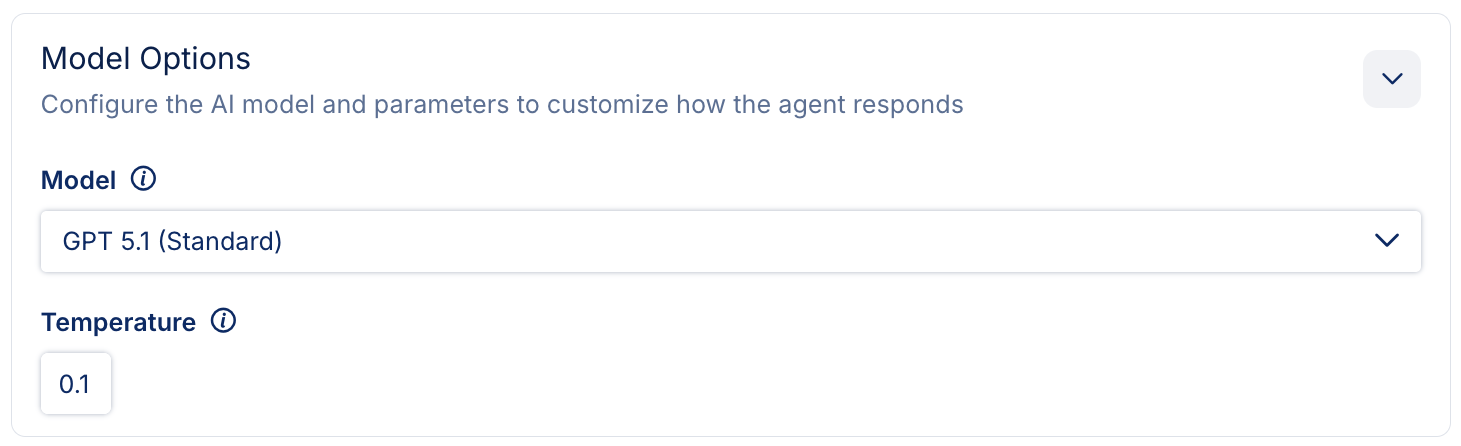The height and width of the screenshot is (446, 1461).
Task: Click the Temperature field label
Action: (x=118, y=323)
